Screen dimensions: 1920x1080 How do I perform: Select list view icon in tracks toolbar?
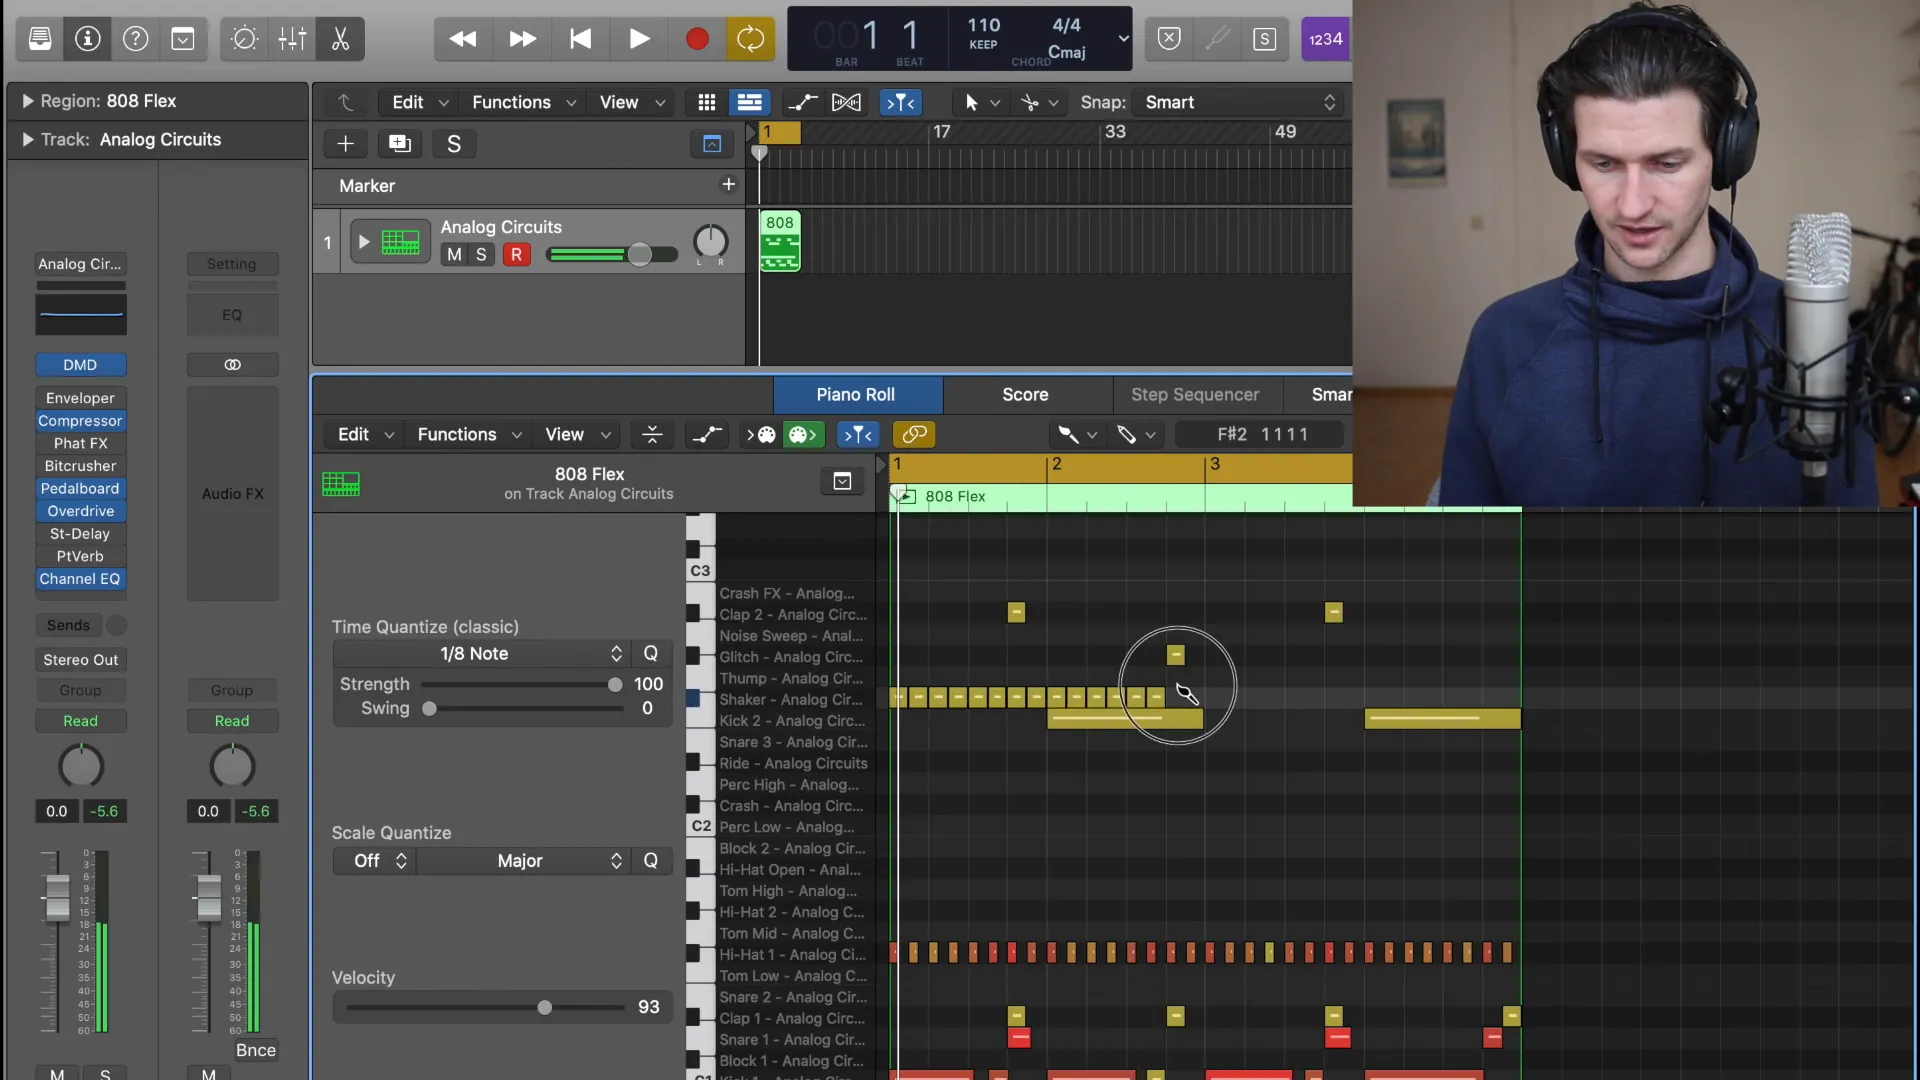[749, 102]
